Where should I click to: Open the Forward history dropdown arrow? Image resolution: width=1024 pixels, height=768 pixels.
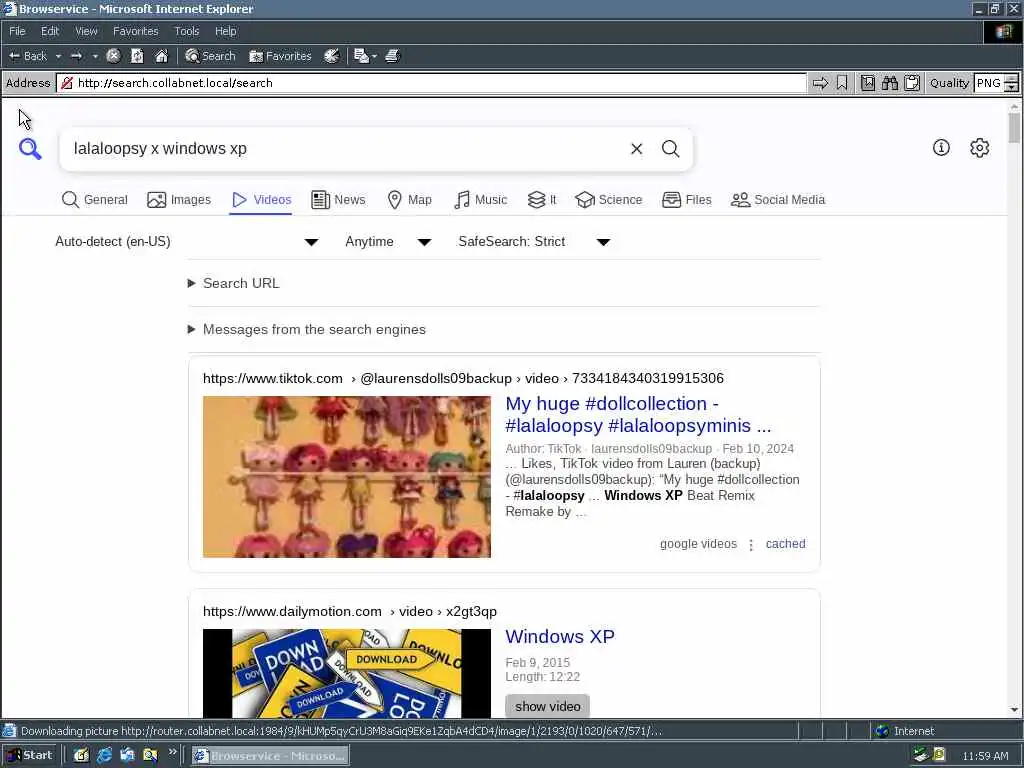pyautogui.click(x=95, y=56)
